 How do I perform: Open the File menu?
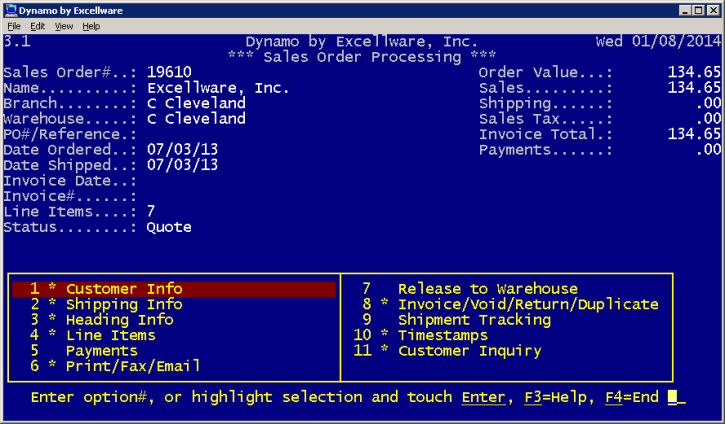pyautogui.click(x=14, y=26)
